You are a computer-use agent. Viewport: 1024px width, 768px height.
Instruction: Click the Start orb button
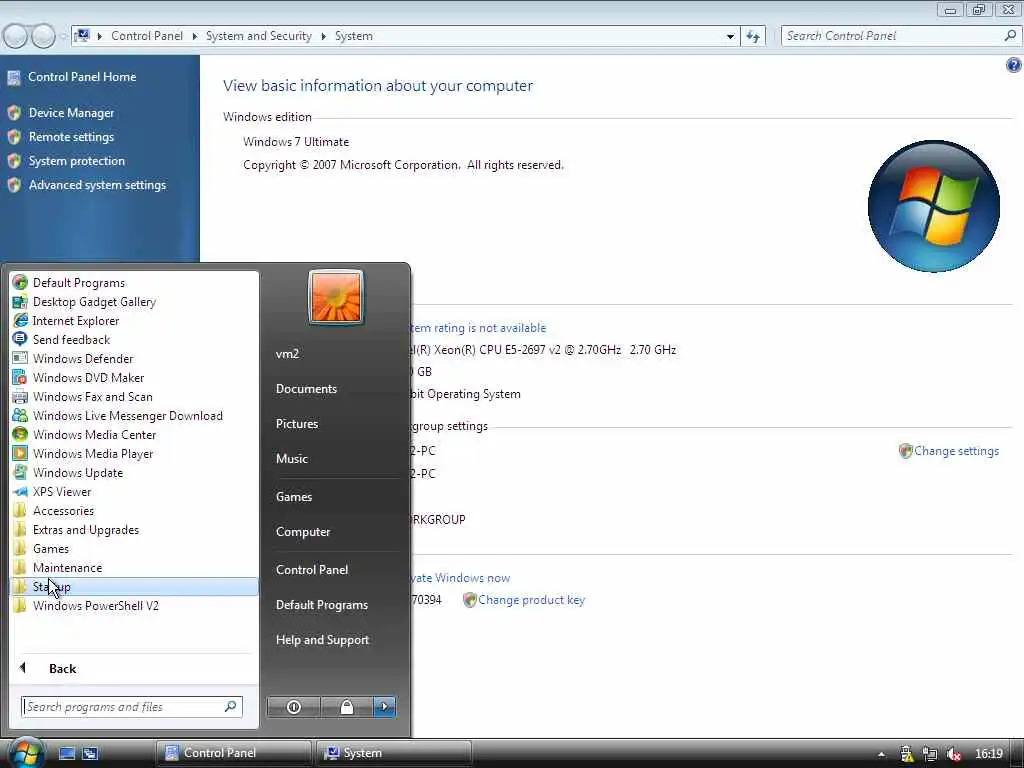coord(25,753)
